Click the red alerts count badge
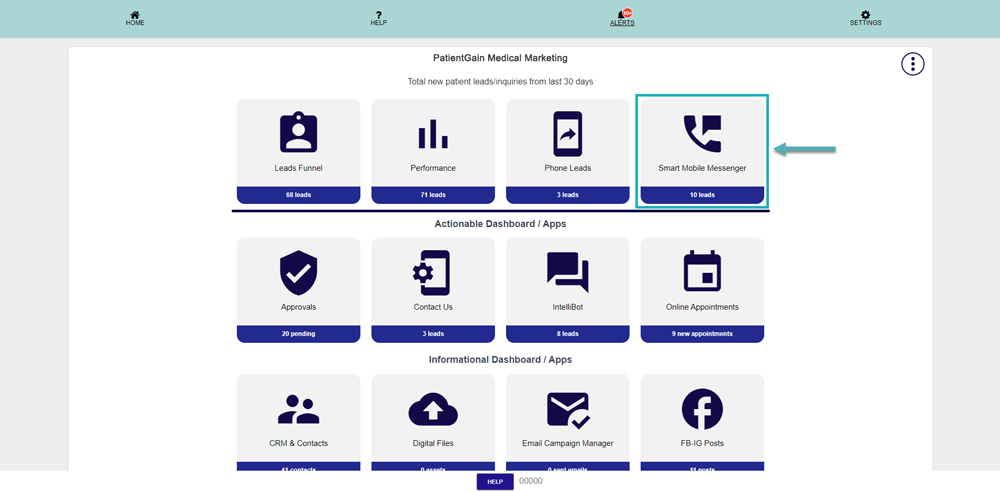 (x=628, y=12)
